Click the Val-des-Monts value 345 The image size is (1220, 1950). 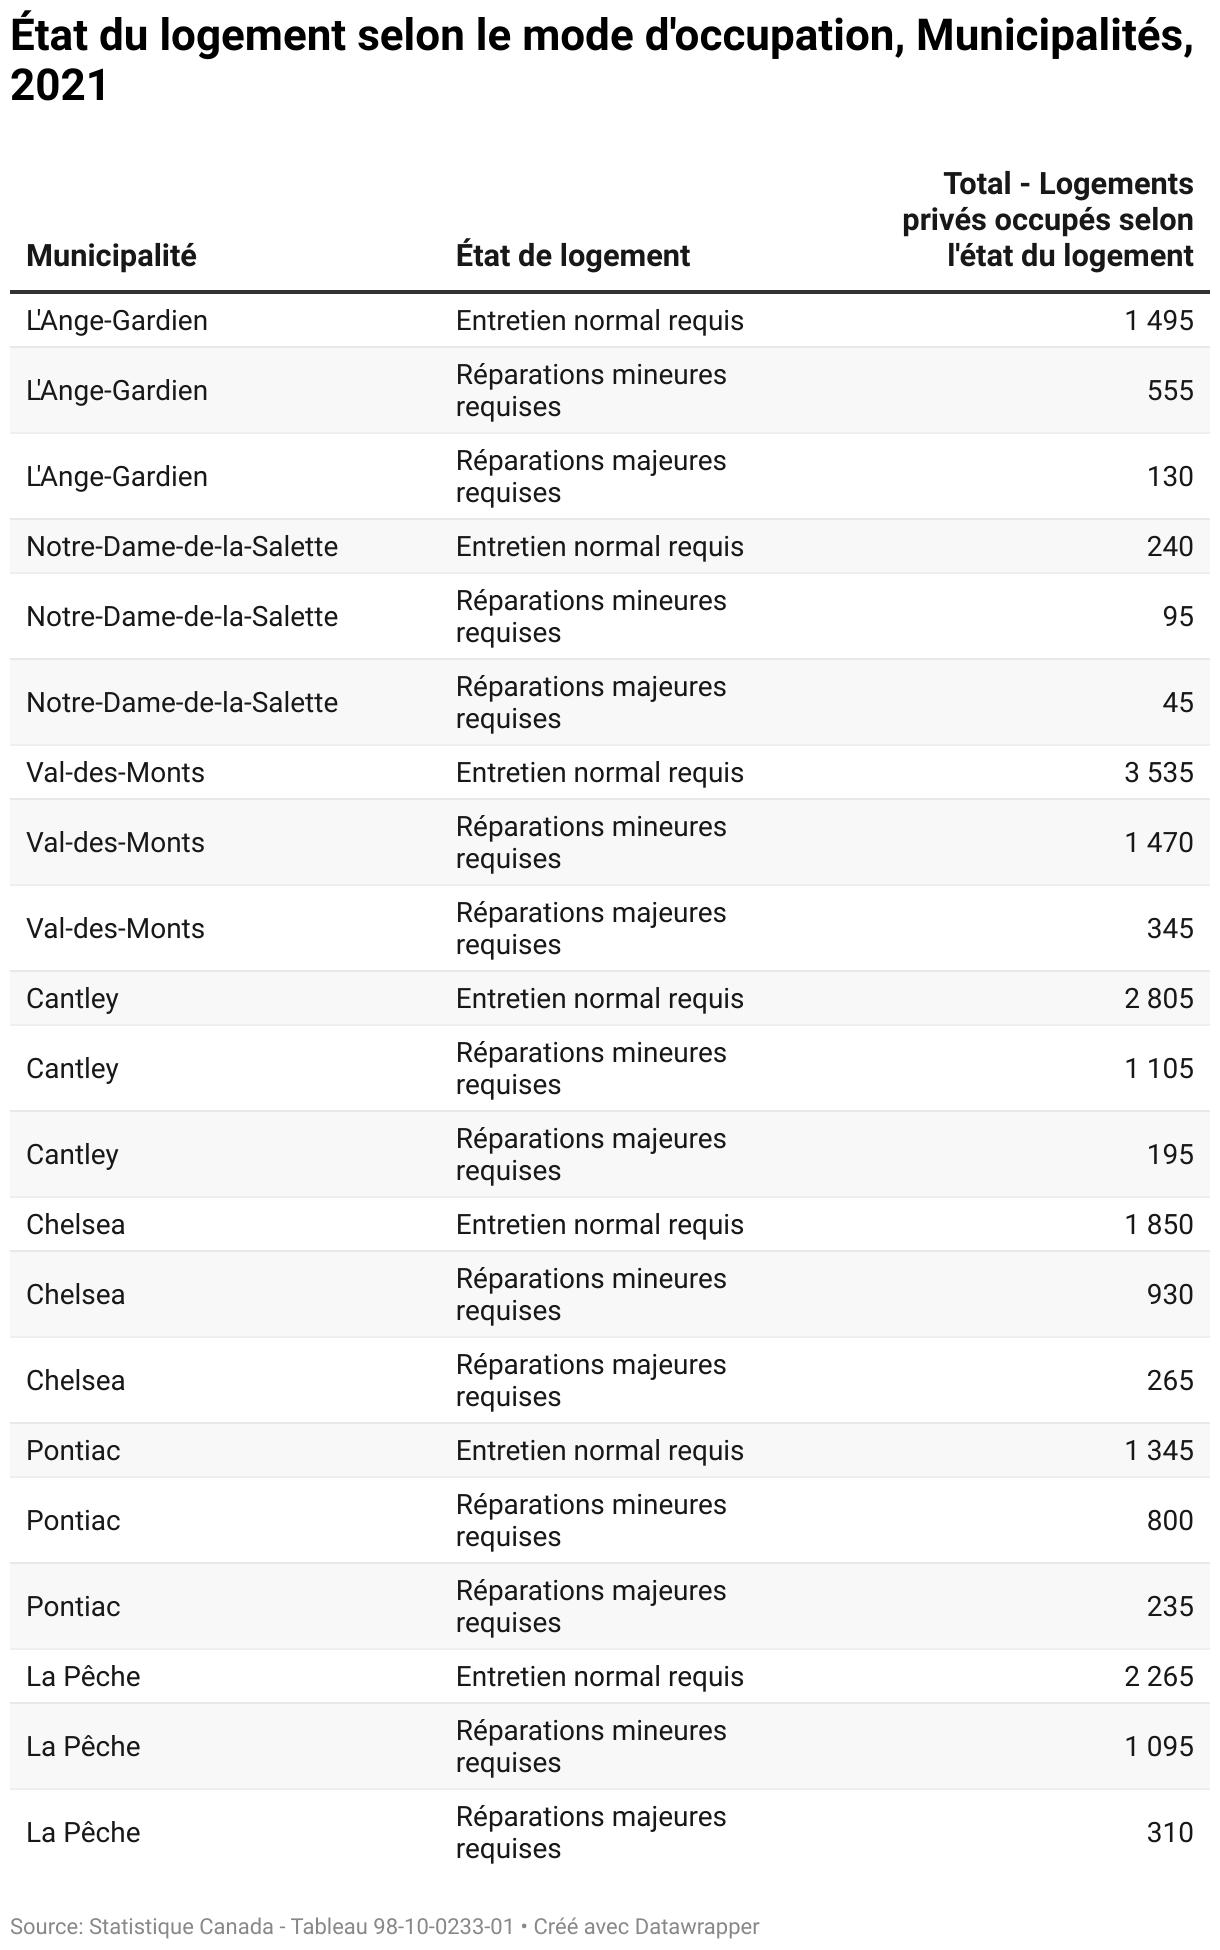click(x=1170, y=929)
